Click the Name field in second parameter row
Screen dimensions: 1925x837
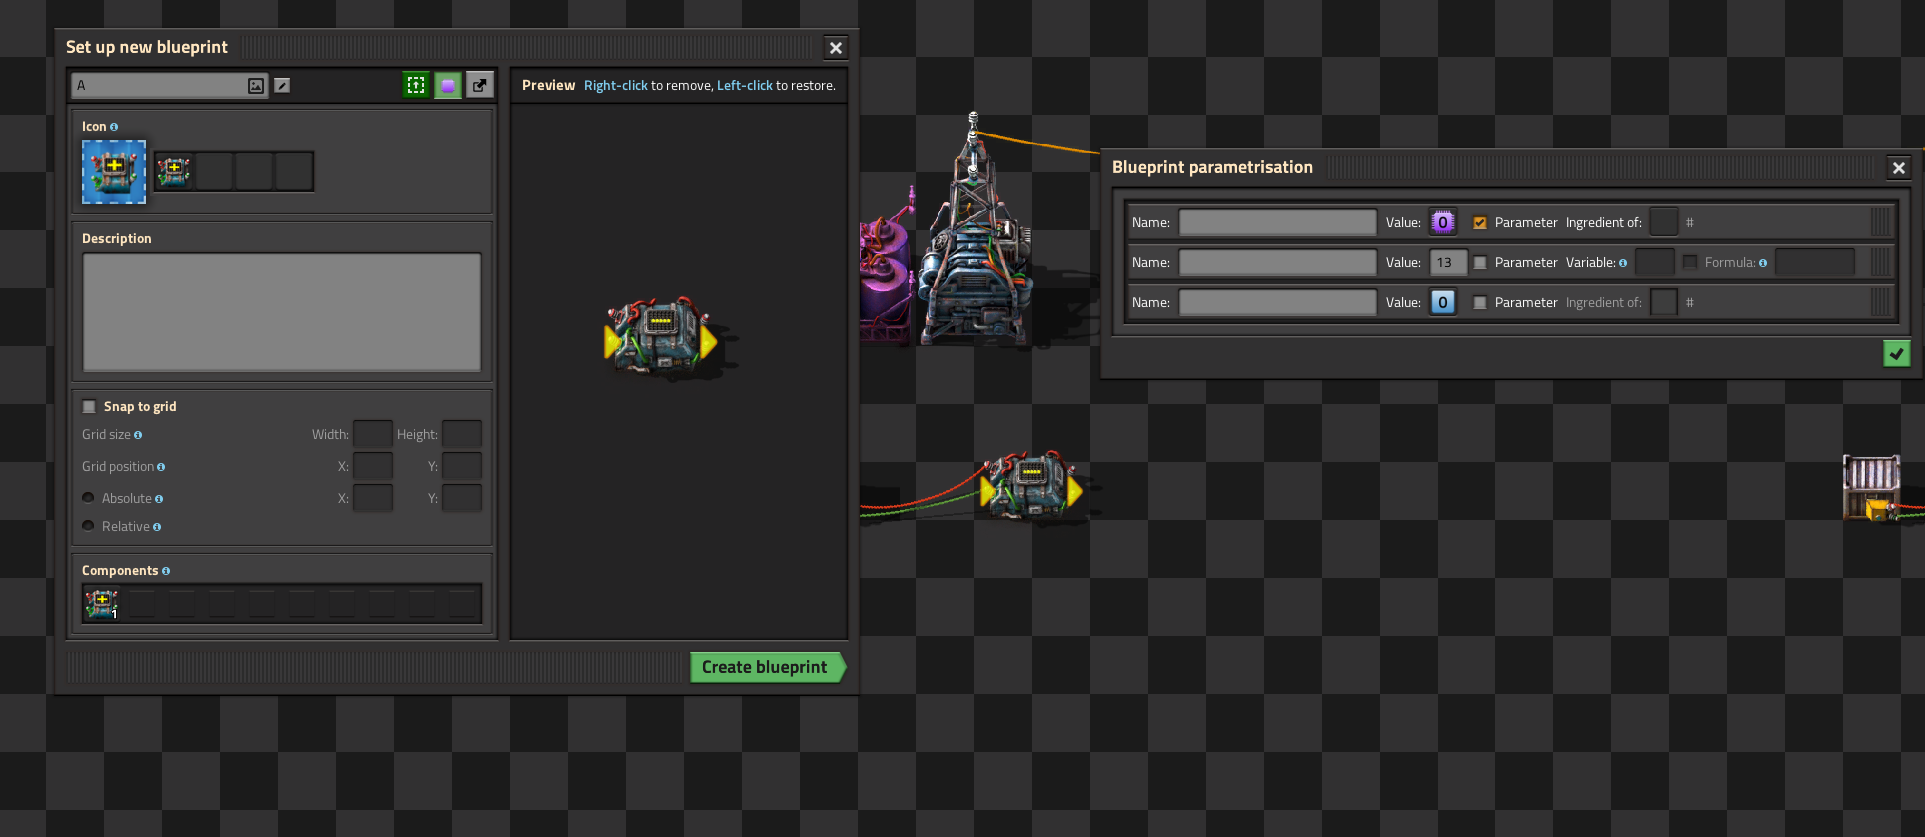[1278, 262]
